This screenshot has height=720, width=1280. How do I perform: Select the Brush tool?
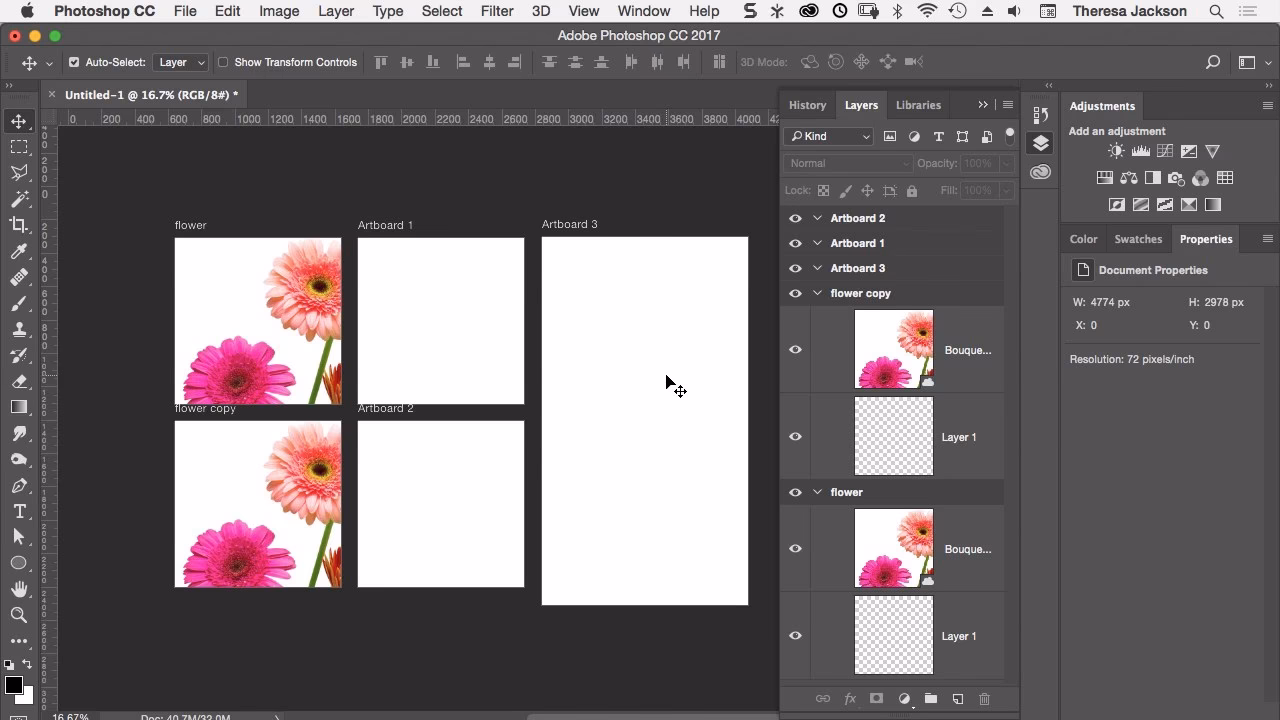tap(20, 303)
